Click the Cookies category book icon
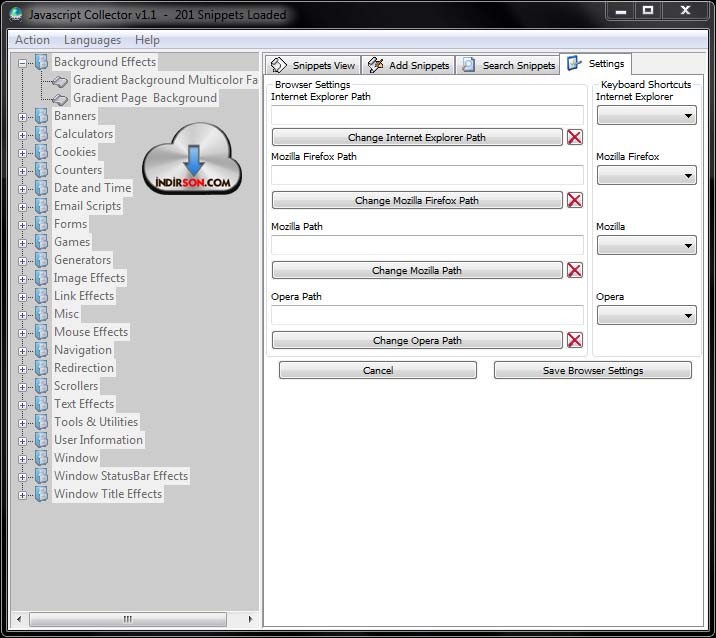Image resolution: width=716 pixels, height=638 pixels. [41, 152]
